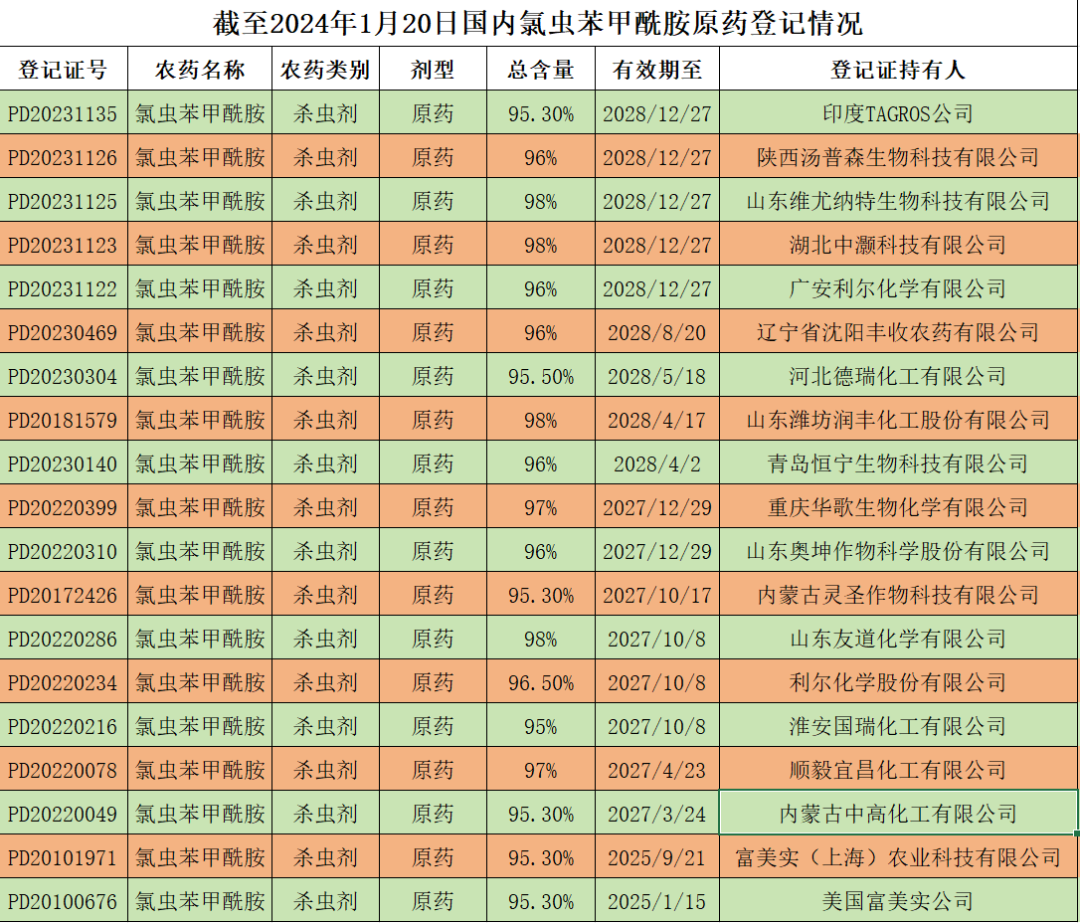This screenshot has height=923, width=1080.
Task: Select the title cell 截至2024年1月20日国内氯虫苯甲酰胺原药登记情况
Action: click(539, 23)
